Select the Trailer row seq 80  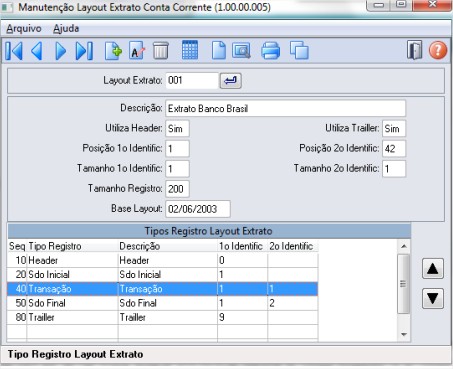click(x=163, y=317)
